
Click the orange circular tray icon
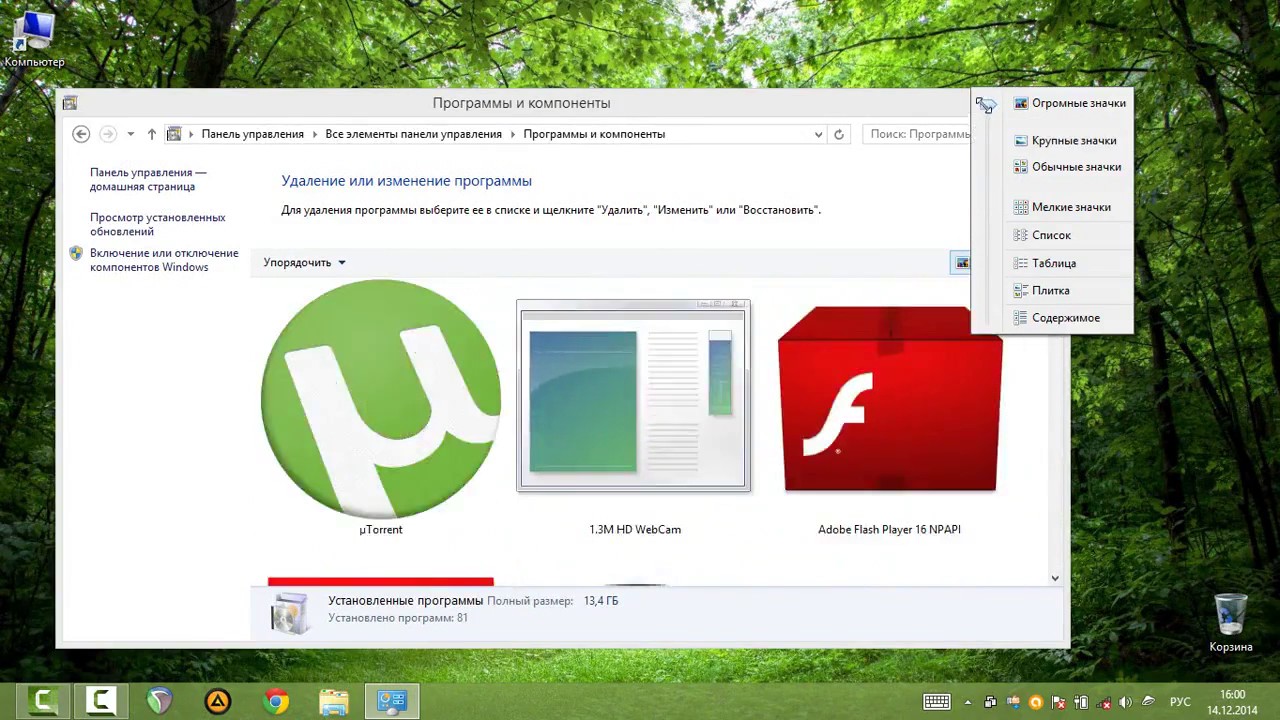[1036, 702]
